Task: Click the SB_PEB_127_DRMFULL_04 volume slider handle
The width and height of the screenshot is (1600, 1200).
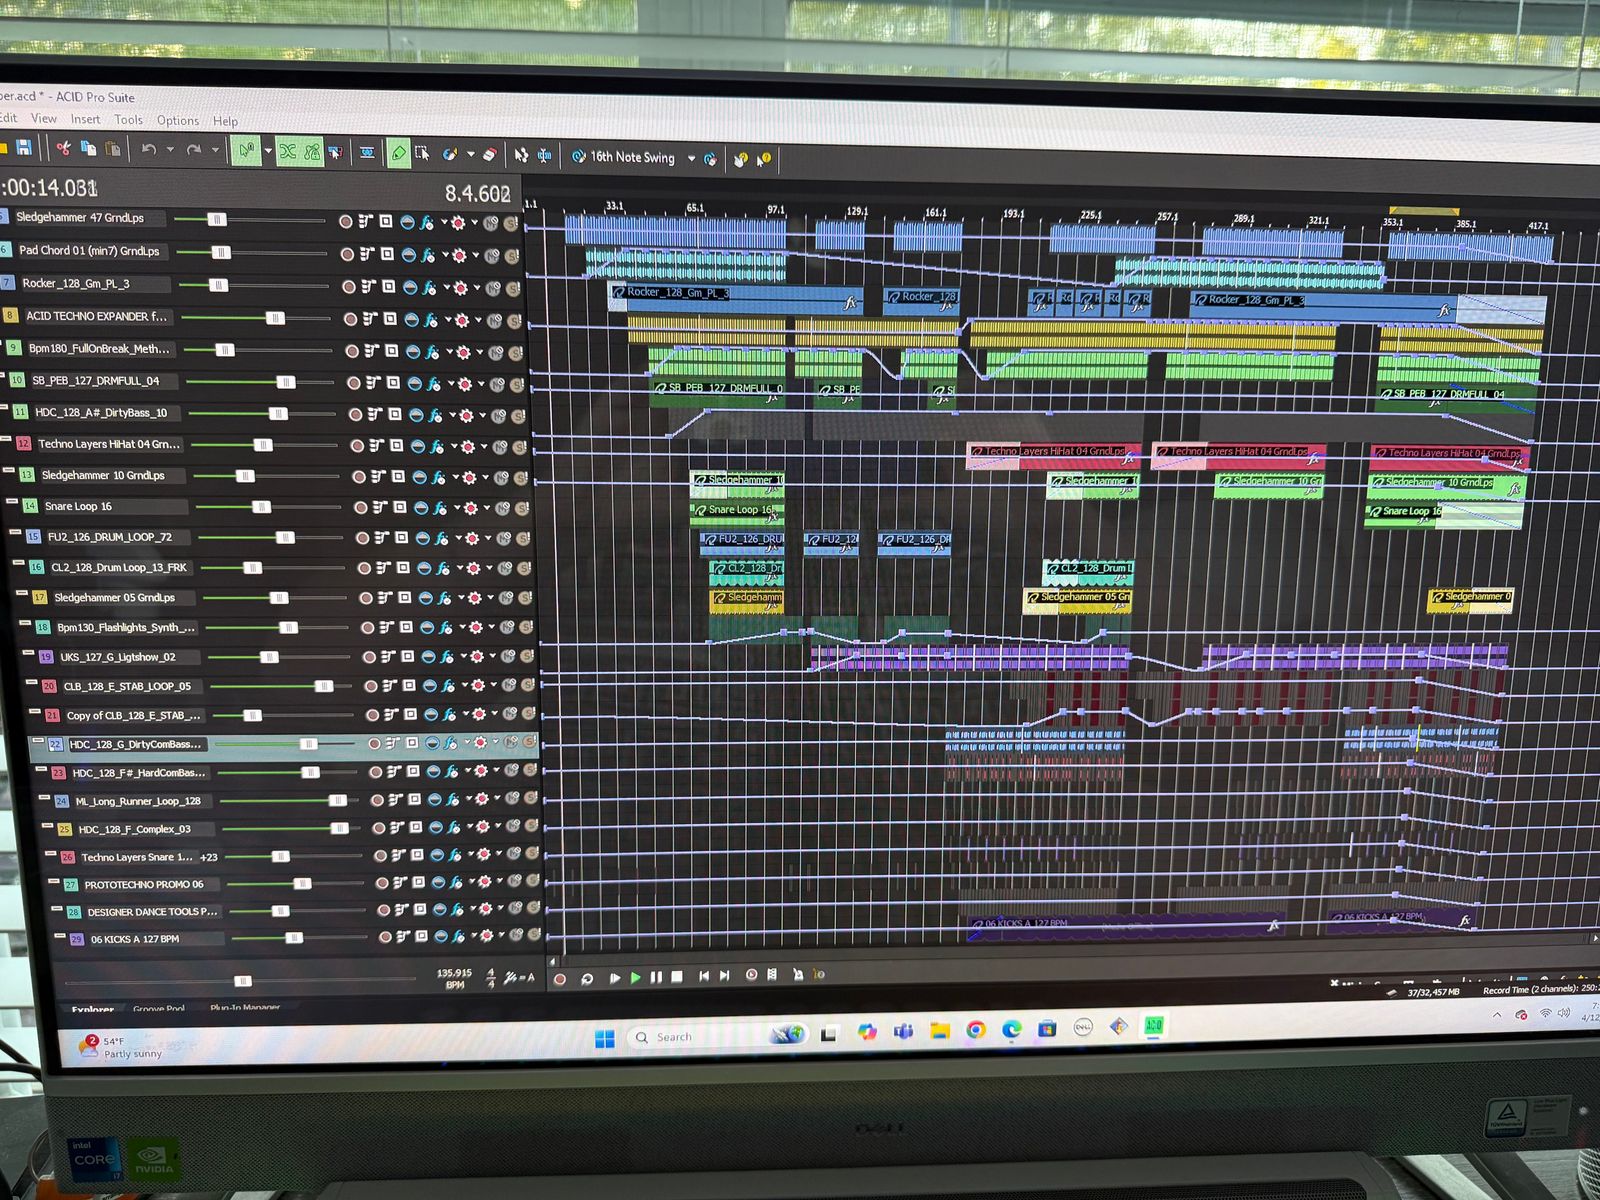Action: click(x=286, y=382)
